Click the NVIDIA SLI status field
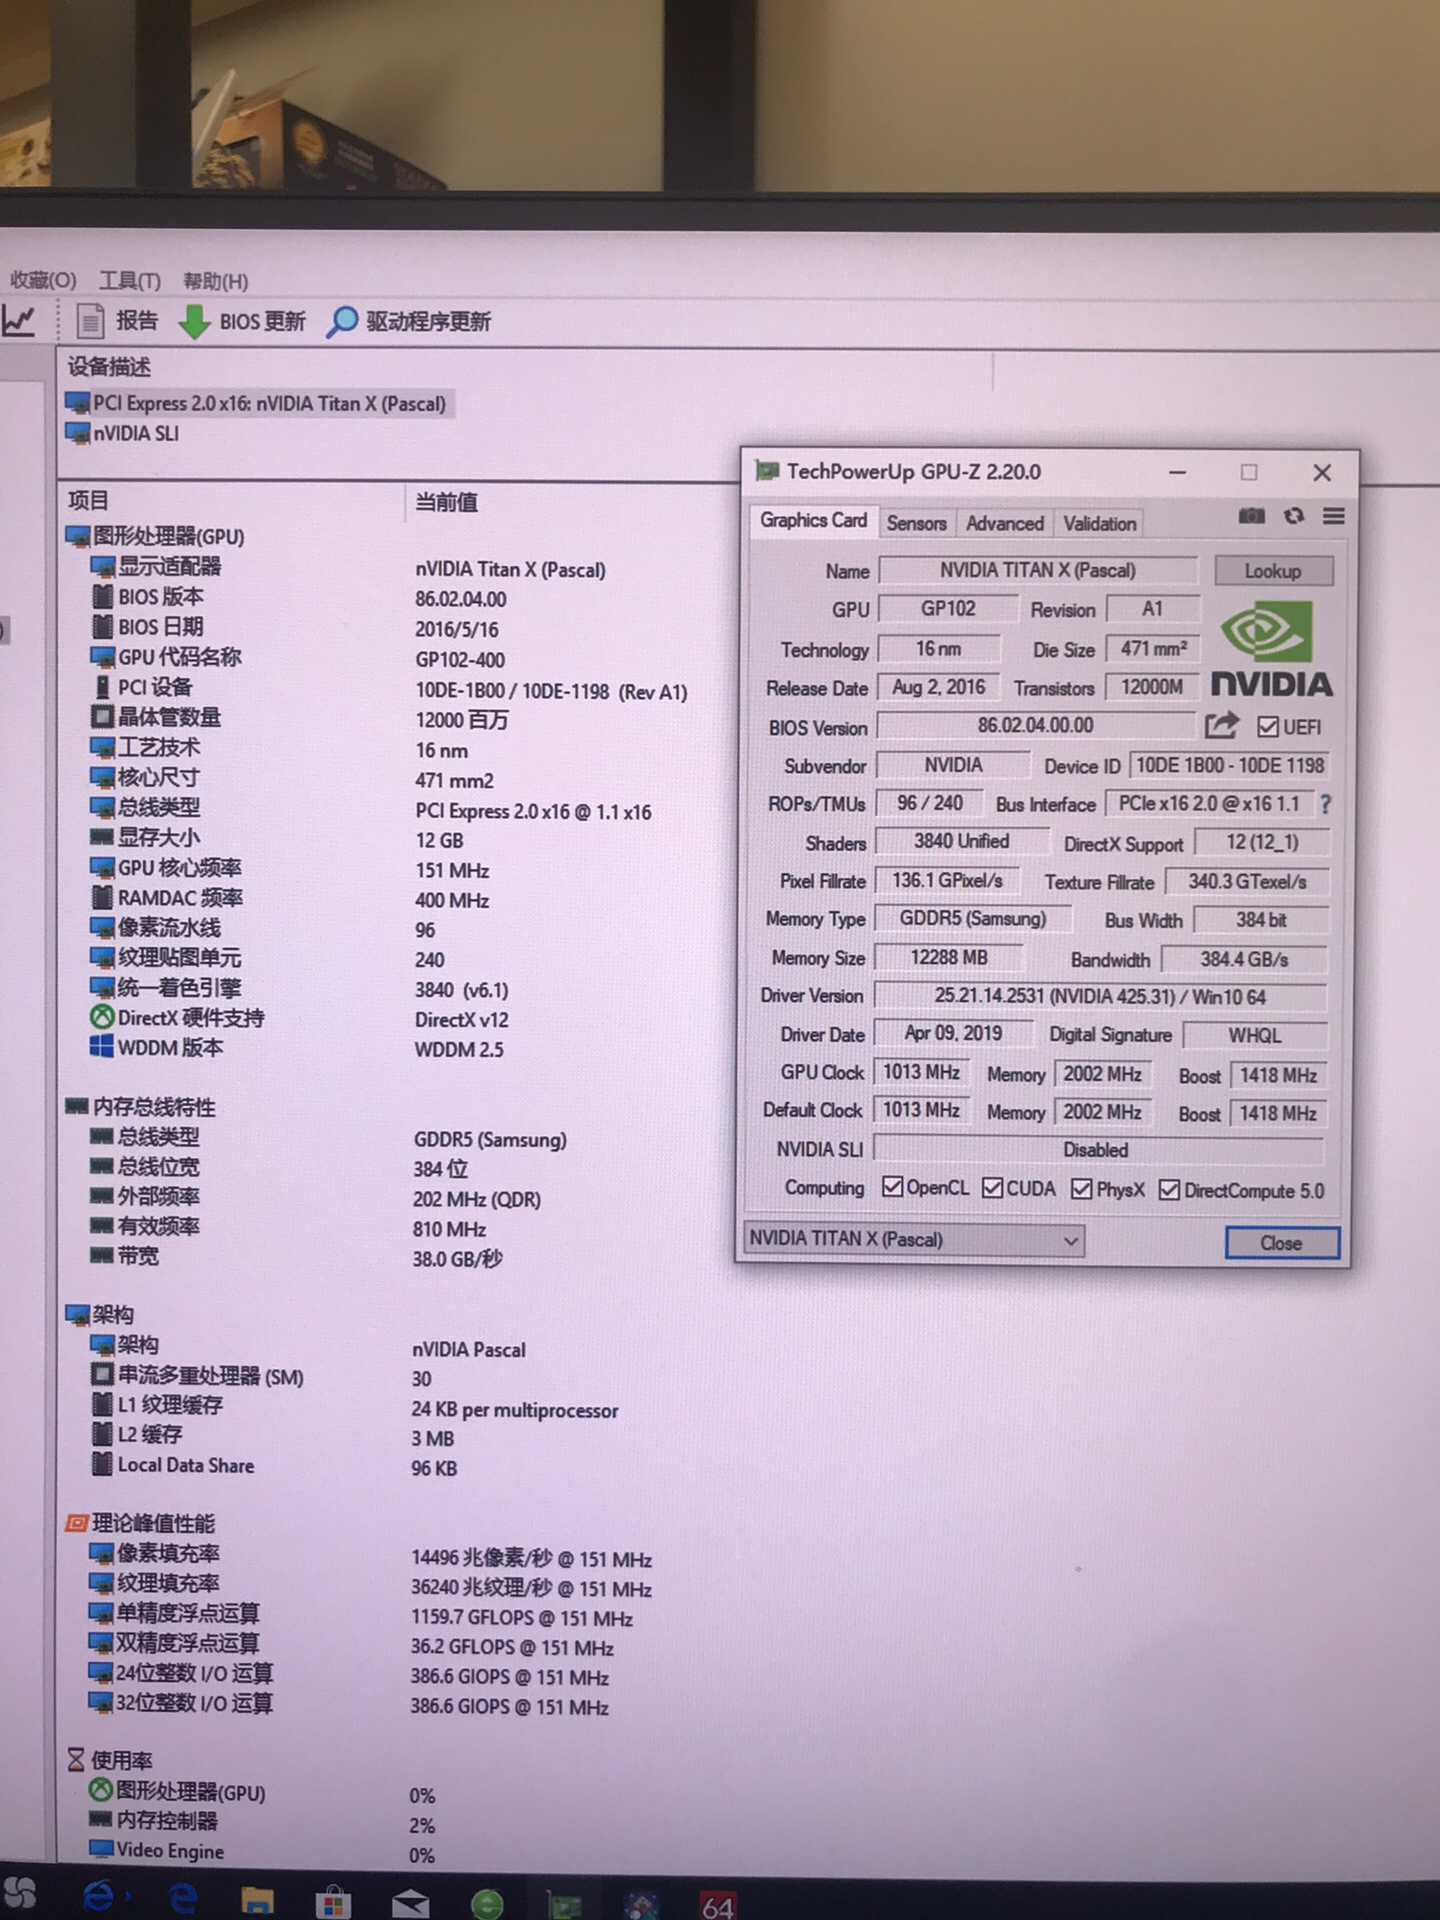1440x1920 pixels. (x=1097, y=1150)
